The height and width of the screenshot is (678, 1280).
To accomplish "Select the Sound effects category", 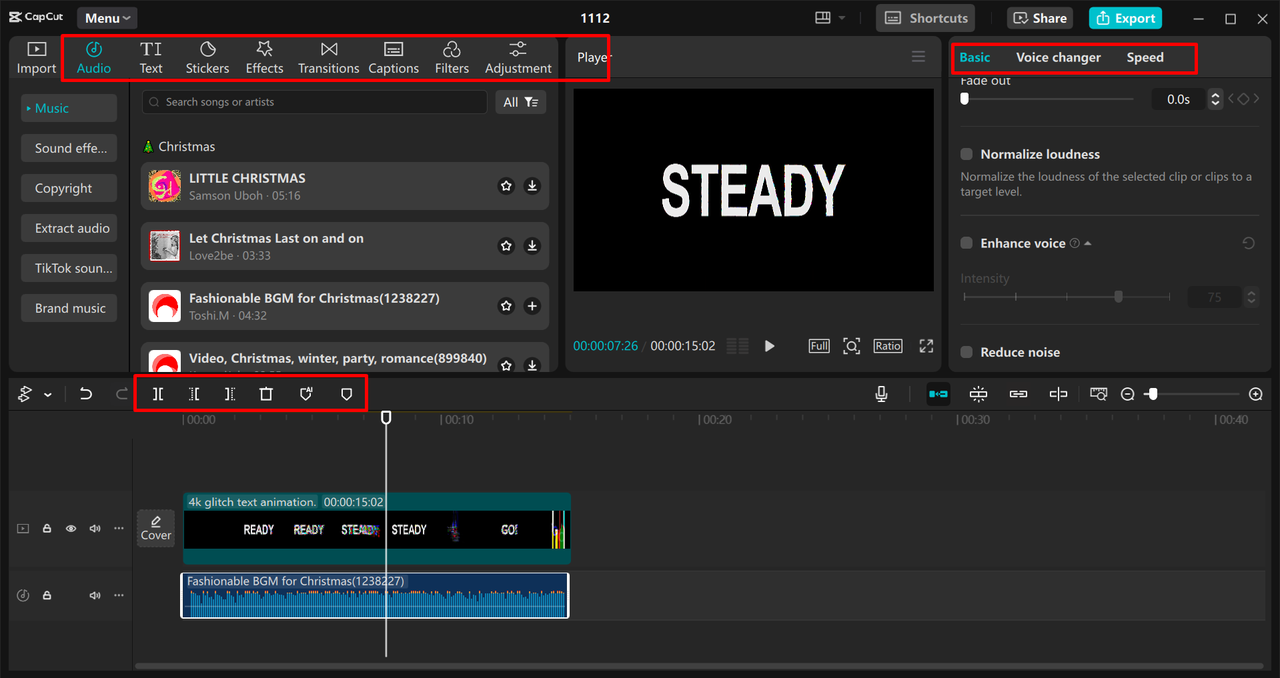I will point(70,148).
